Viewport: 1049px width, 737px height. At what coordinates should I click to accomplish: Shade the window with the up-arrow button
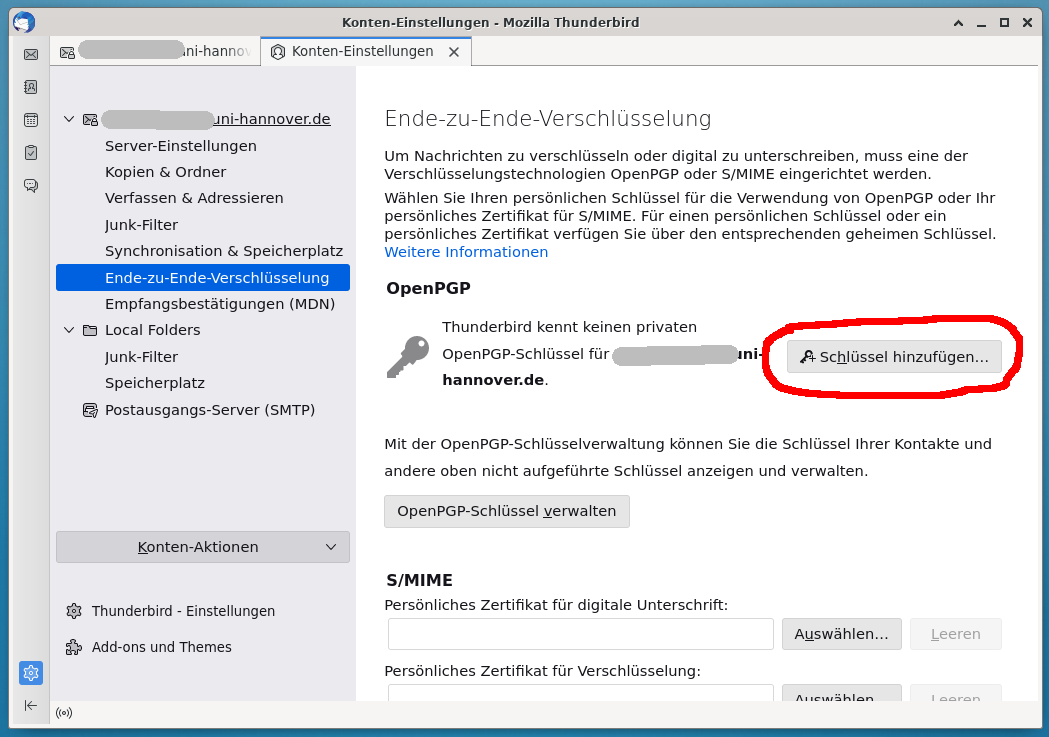click(958, 23)
